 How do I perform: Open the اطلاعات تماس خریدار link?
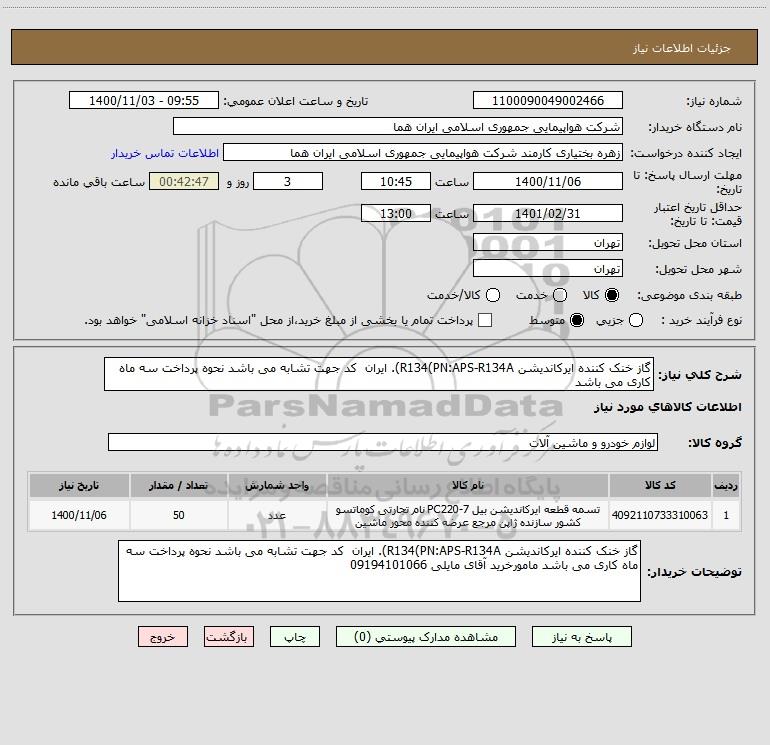click(x=165, y=153)
